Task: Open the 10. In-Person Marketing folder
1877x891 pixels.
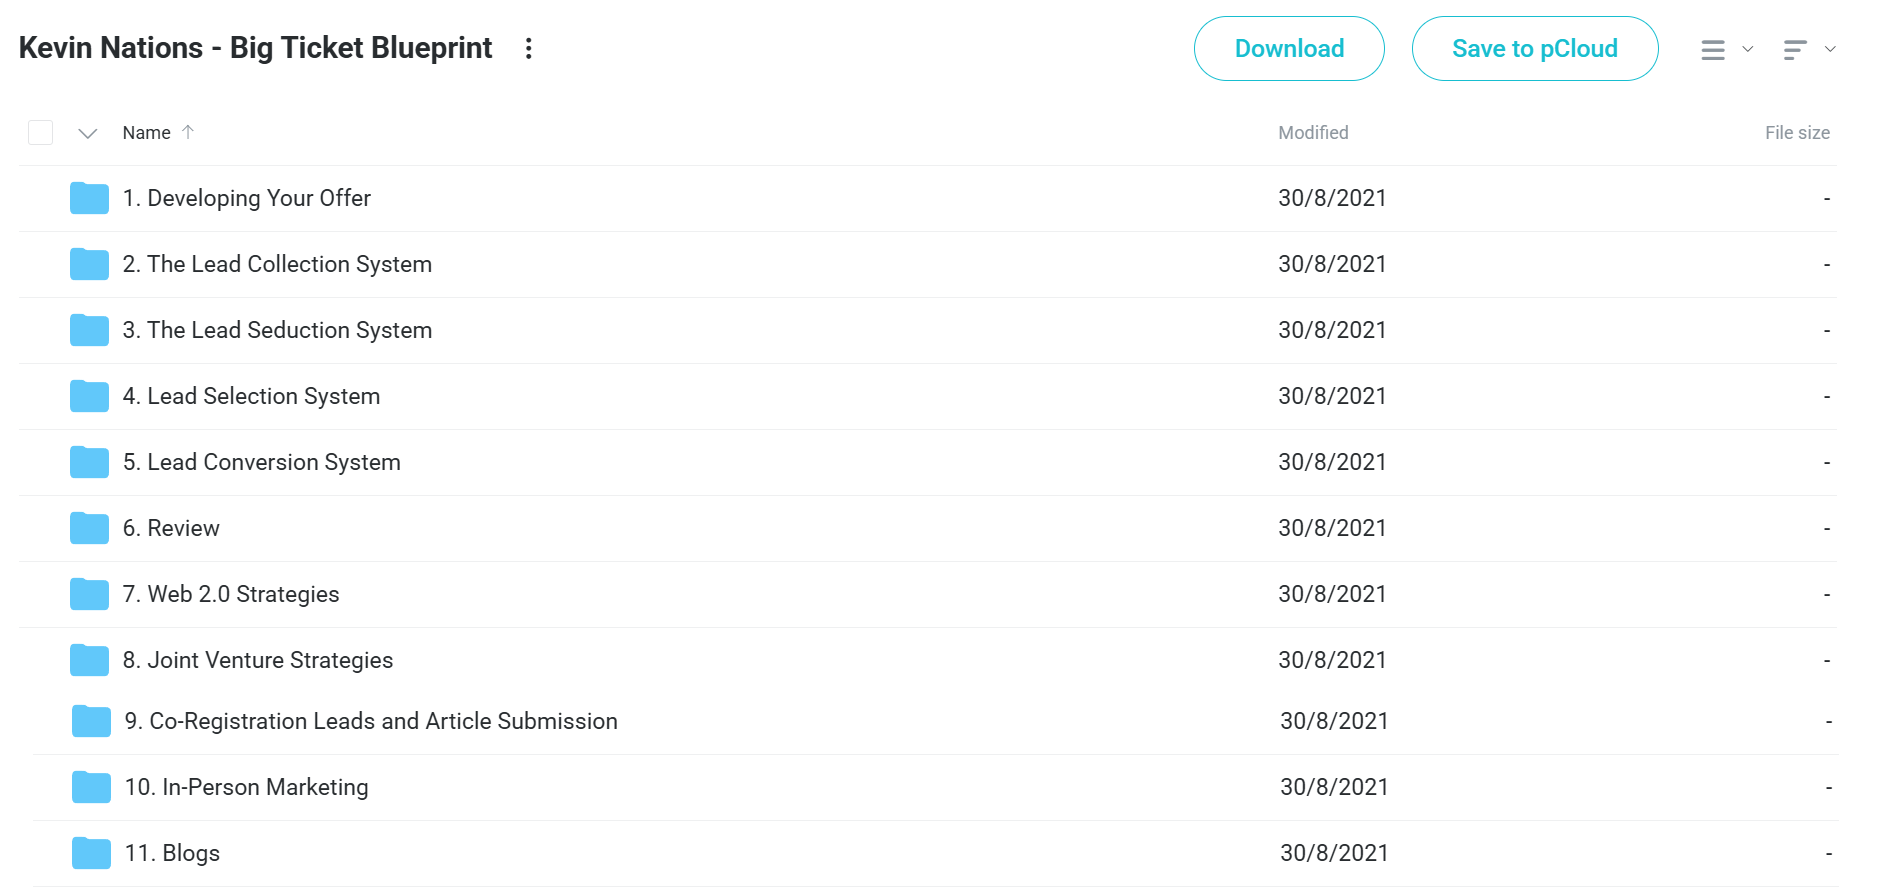Action: pos(246,787)
